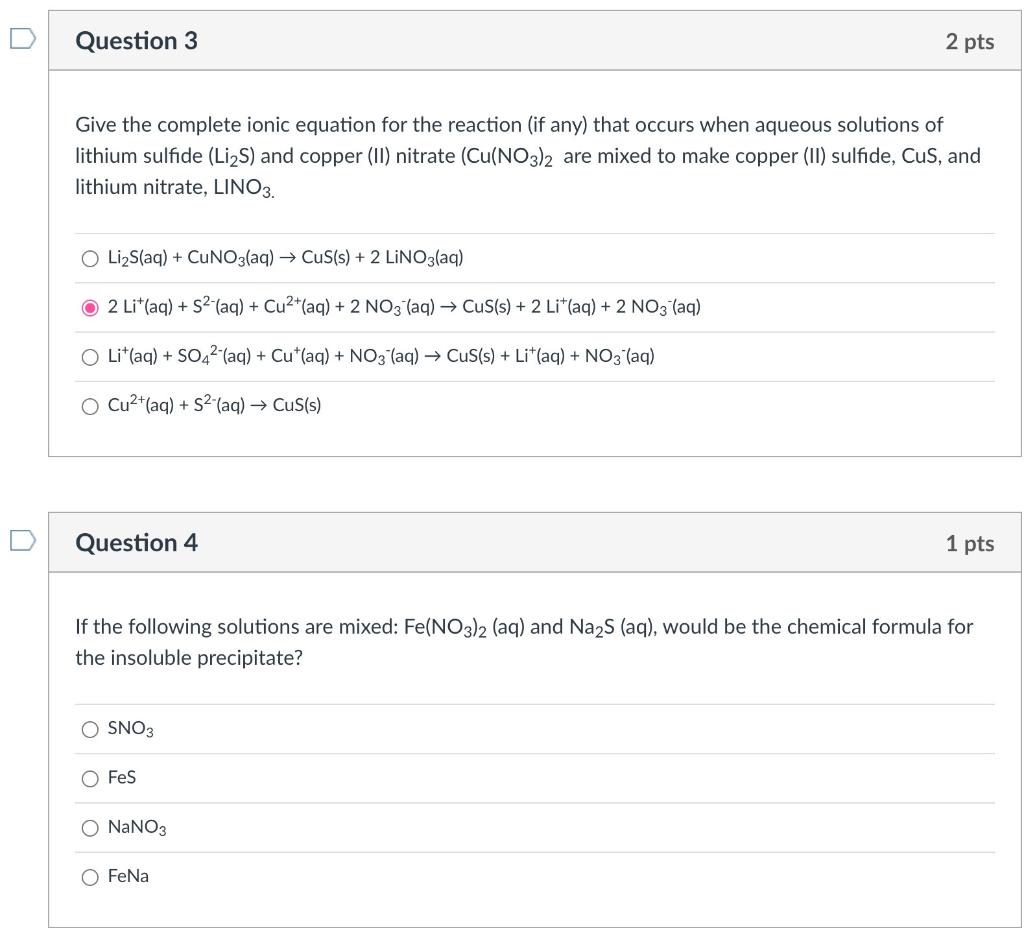
Task: Click the Question 3 header title
Action: tap(137, 41)
